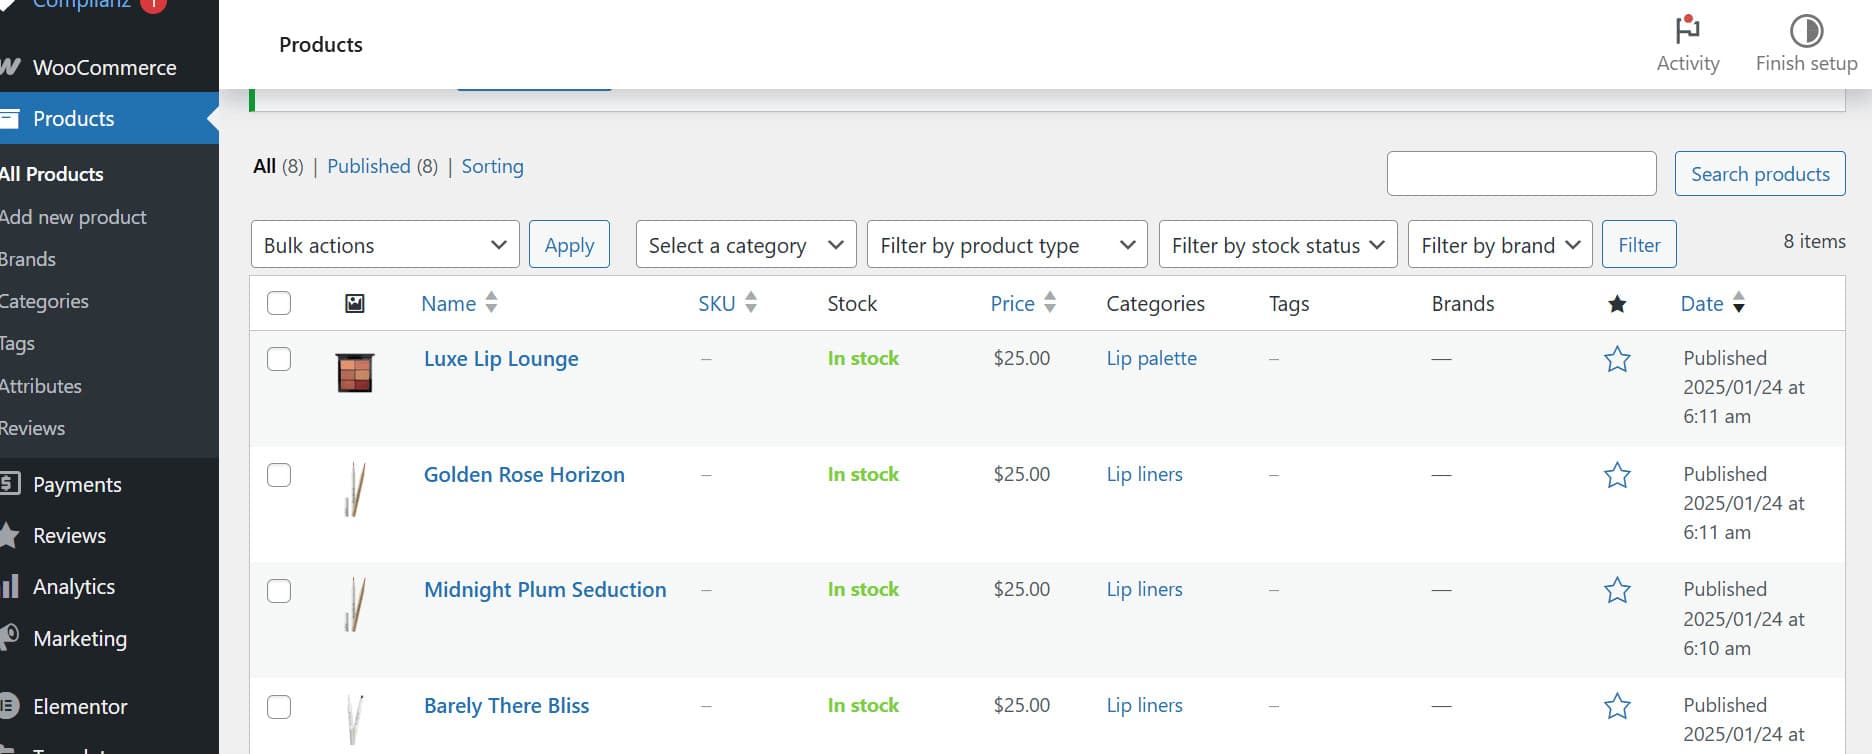
Task: Check the Luxe Lip Lounge row checkbox
Action: click(279, 359)
